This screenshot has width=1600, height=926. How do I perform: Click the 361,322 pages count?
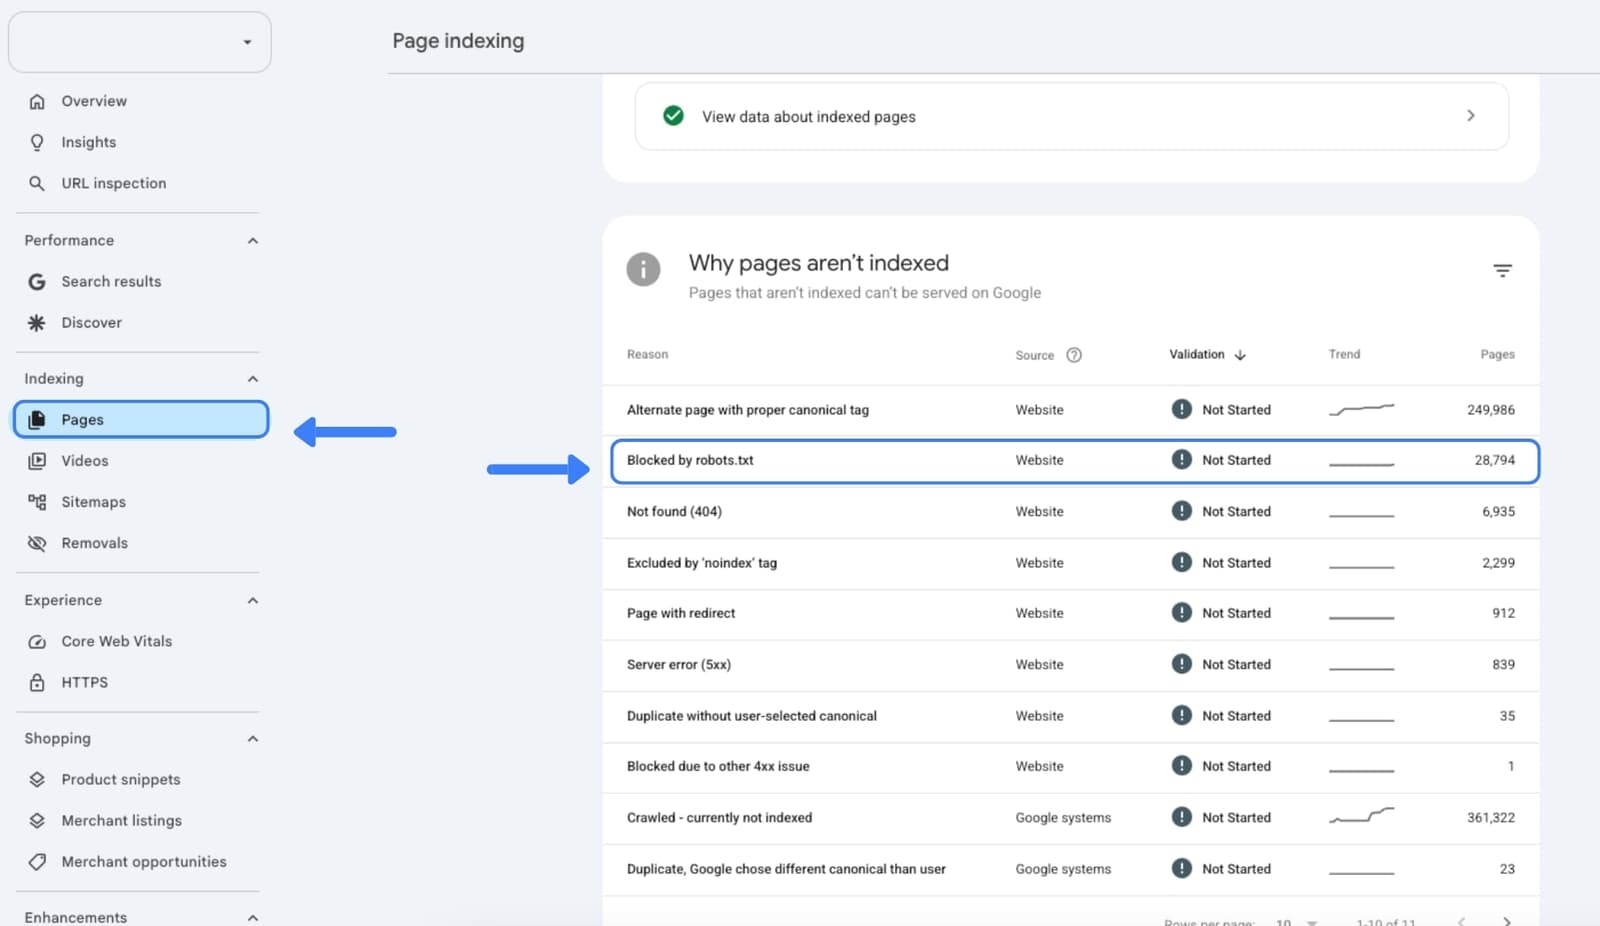[1490, 818]
